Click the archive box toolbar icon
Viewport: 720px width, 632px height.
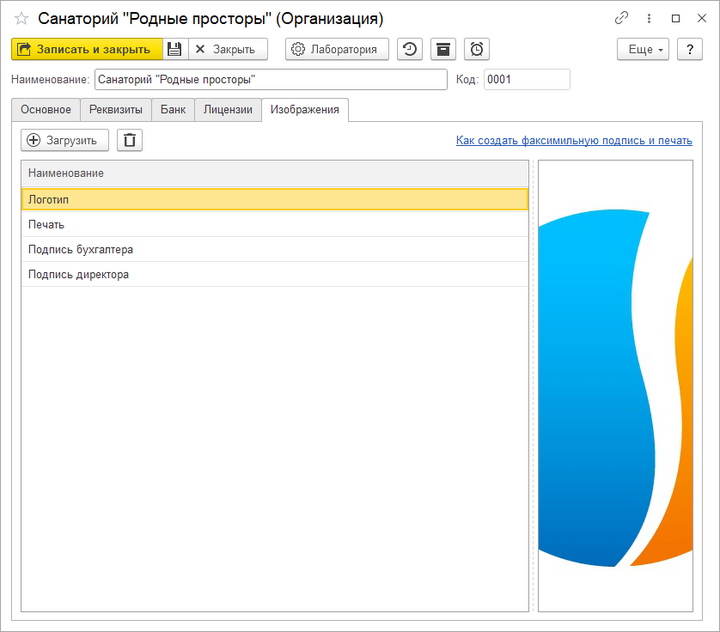tap(442, 49)
